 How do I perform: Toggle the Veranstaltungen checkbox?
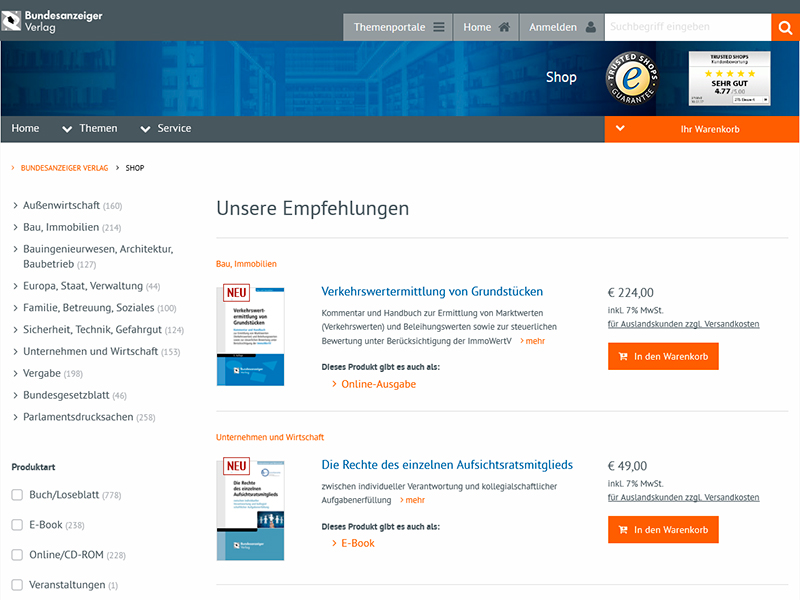17,585
